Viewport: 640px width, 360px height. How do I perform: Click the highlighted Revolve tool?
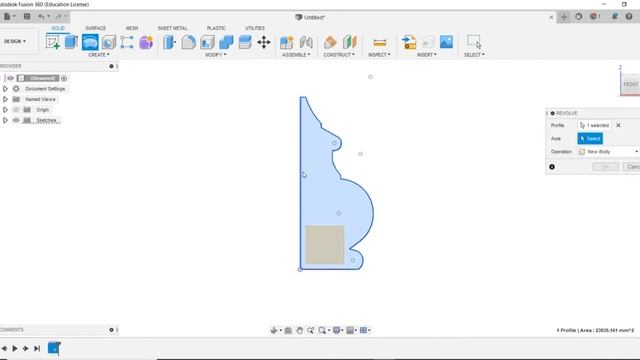[90, 42]
